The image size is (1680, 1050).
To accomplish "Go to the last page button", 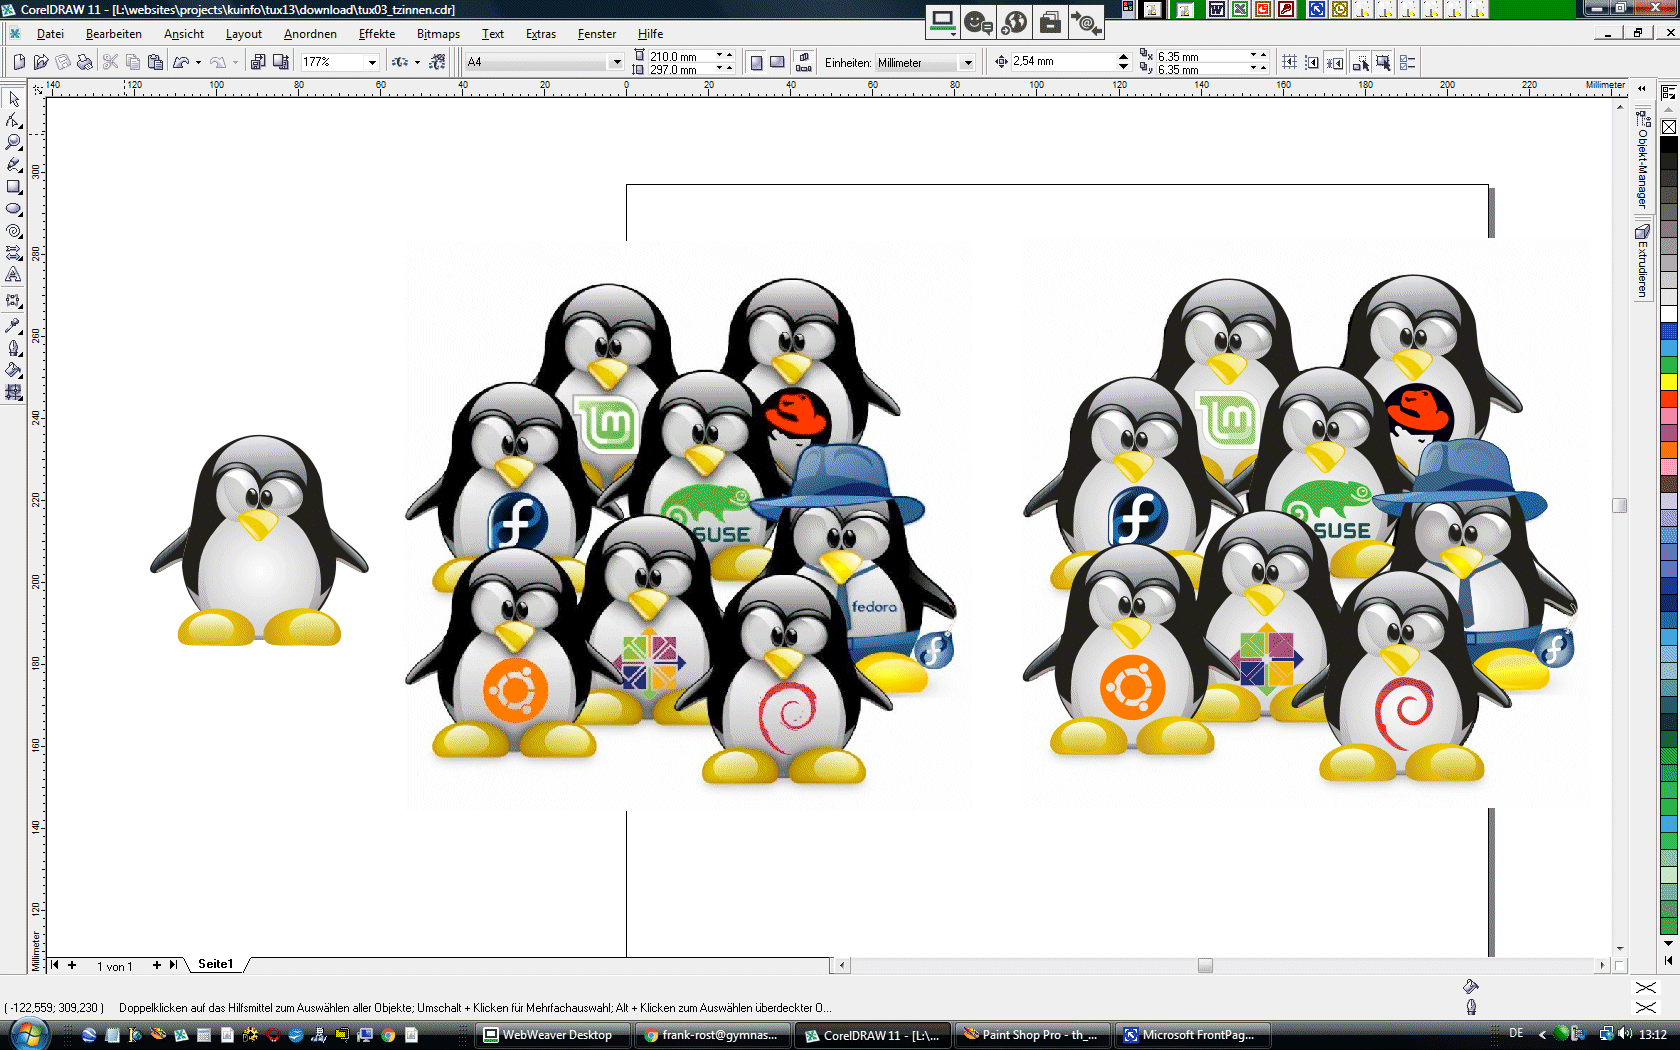I will pos(173,965).
